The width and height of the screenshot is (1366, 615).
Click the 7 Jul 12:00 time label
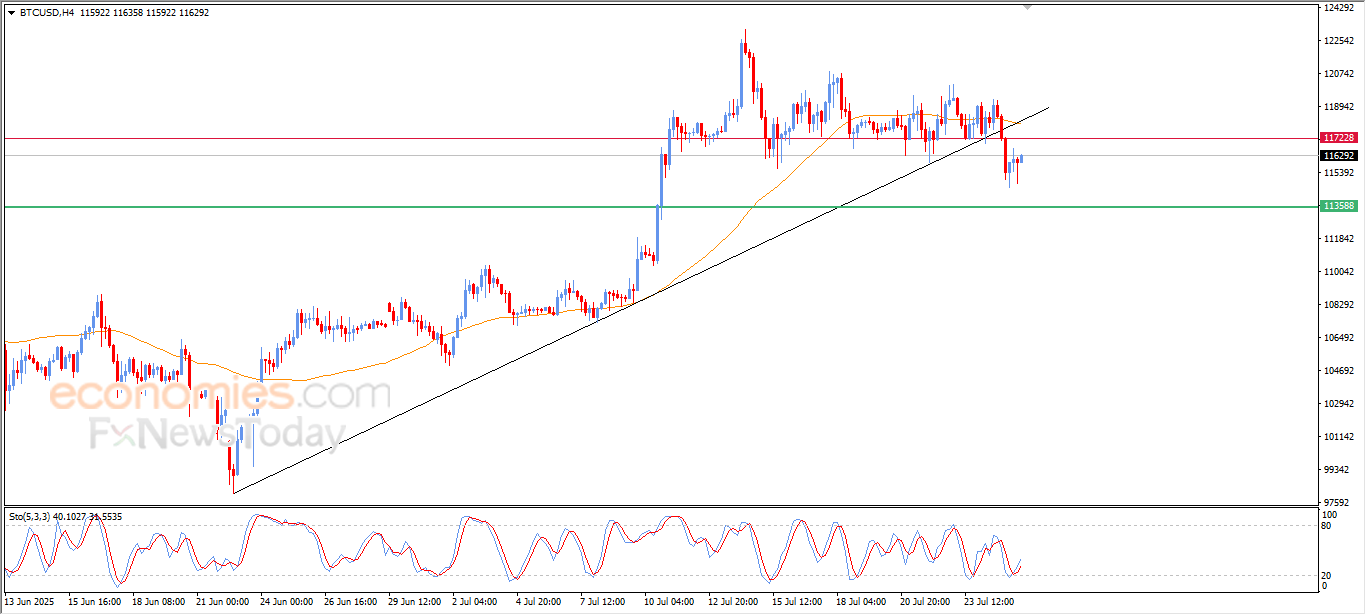click(x=604, y=603)
